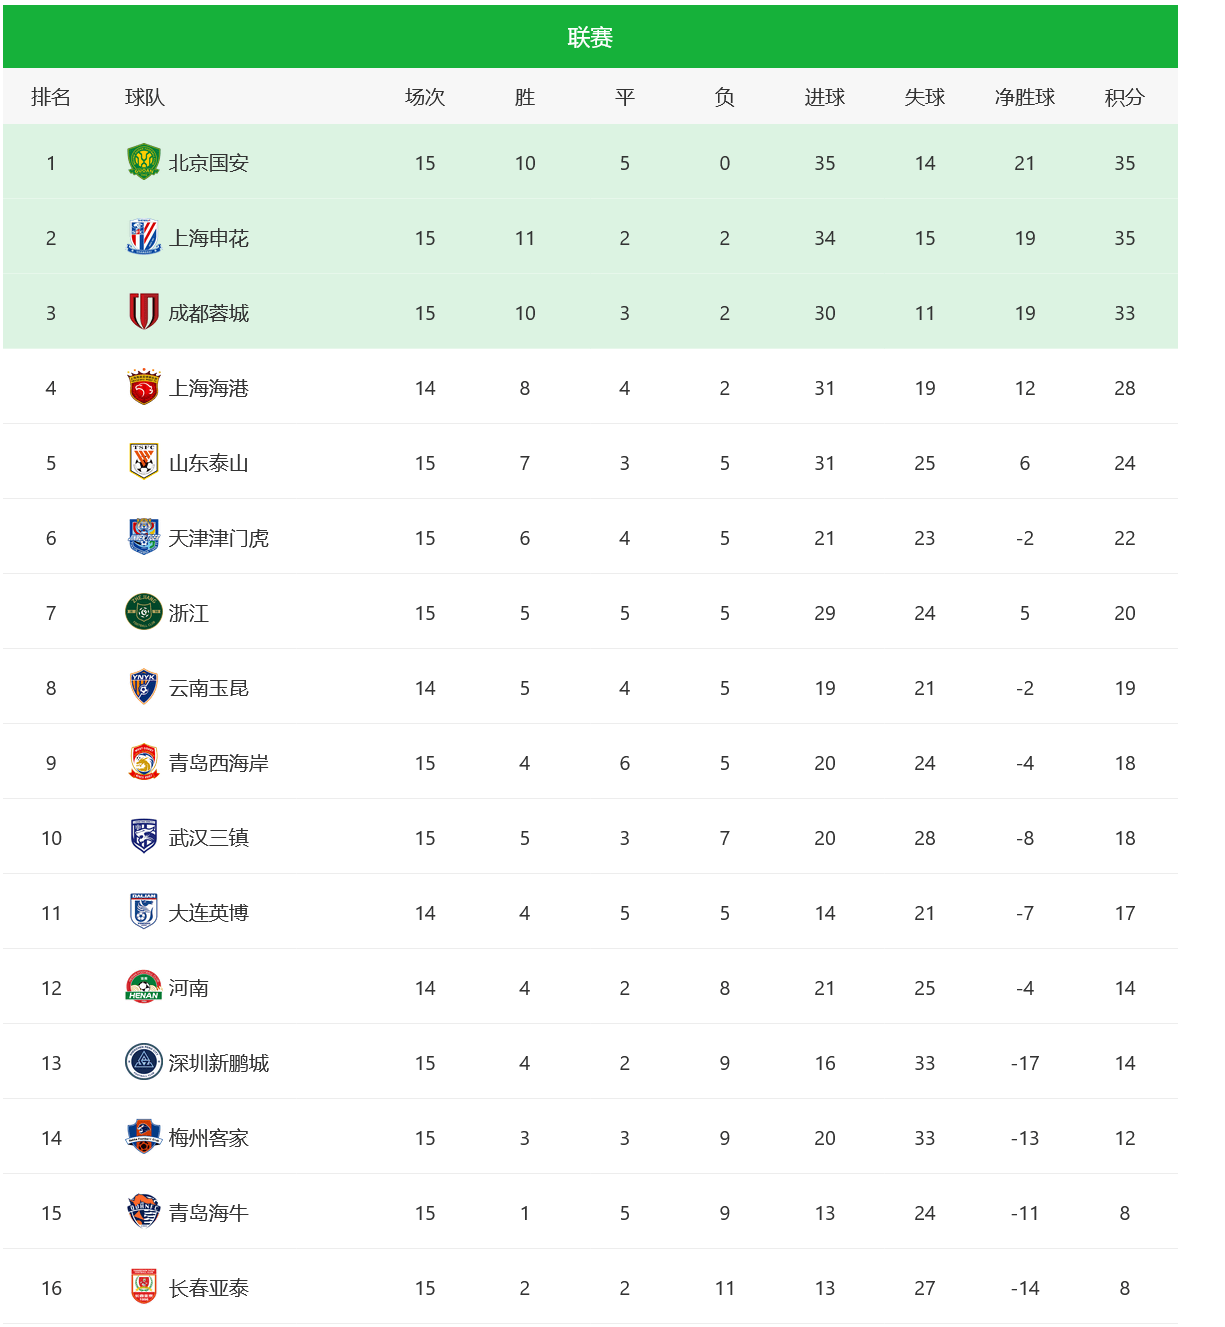Open the 大连英博 team name link
This screenshot has width=1225, height=1327.
point(209,913)
